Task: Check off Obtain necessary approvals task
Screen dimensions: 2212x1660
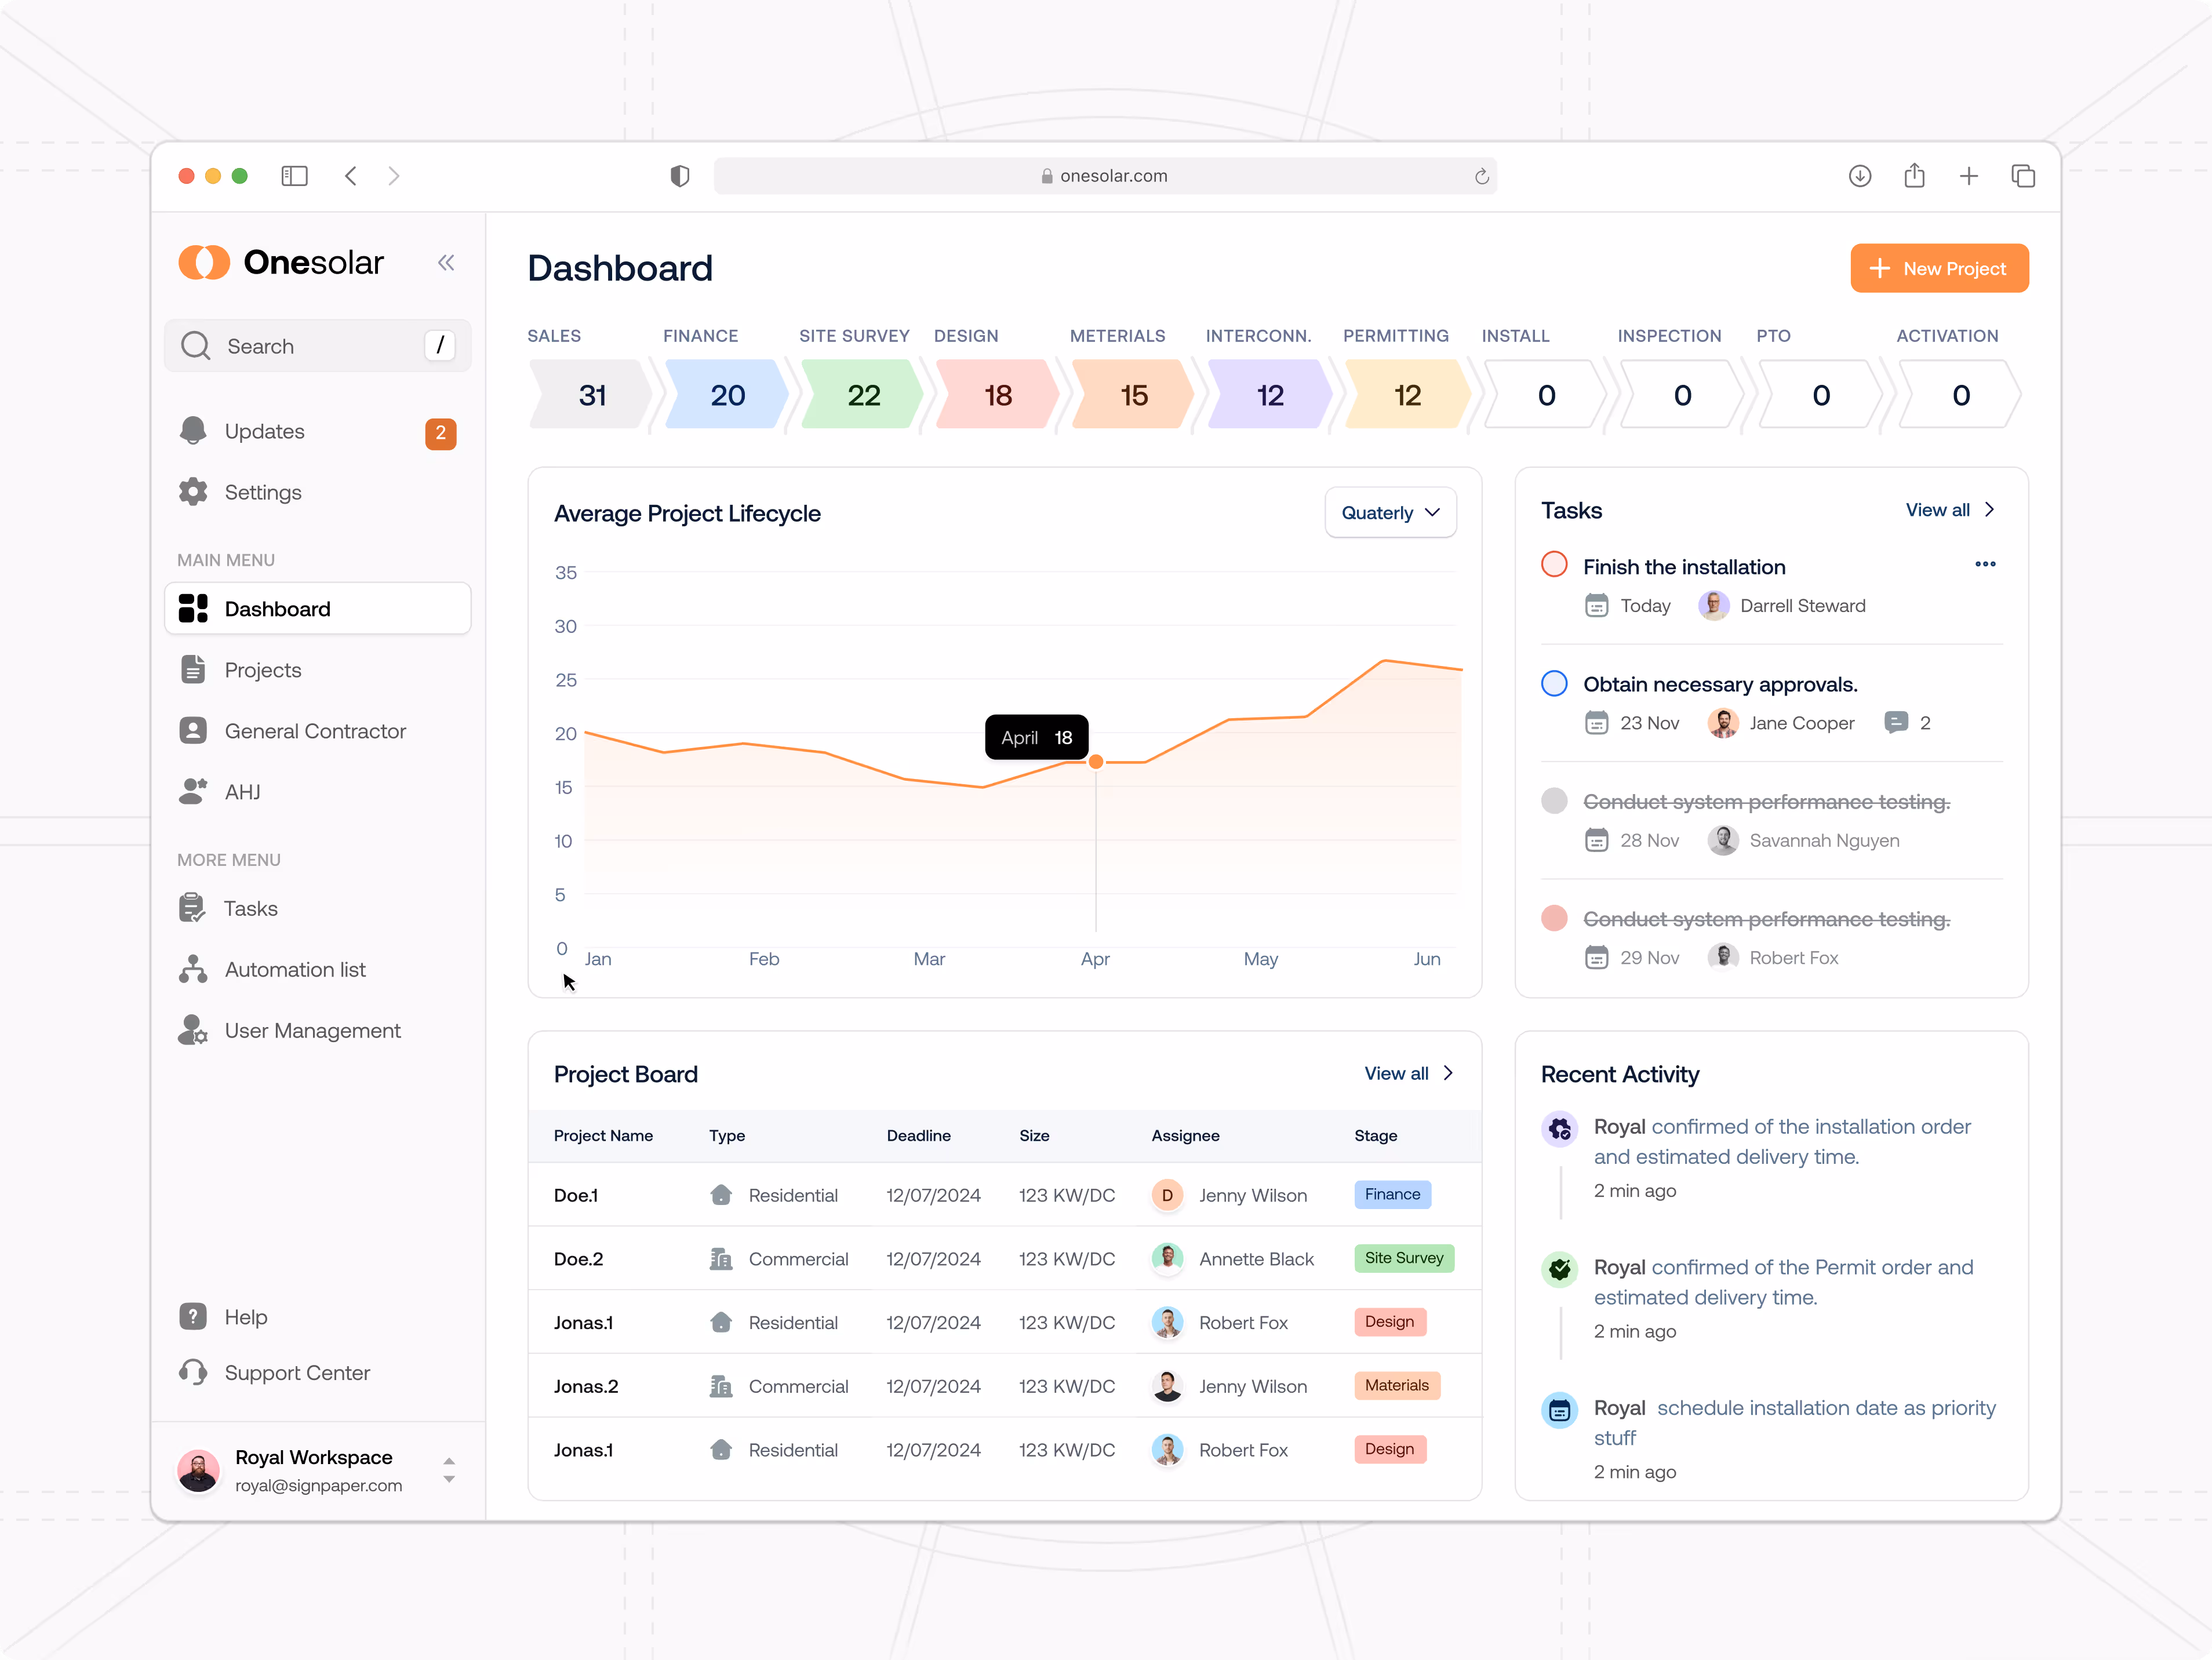Action: pos(1554,684)
